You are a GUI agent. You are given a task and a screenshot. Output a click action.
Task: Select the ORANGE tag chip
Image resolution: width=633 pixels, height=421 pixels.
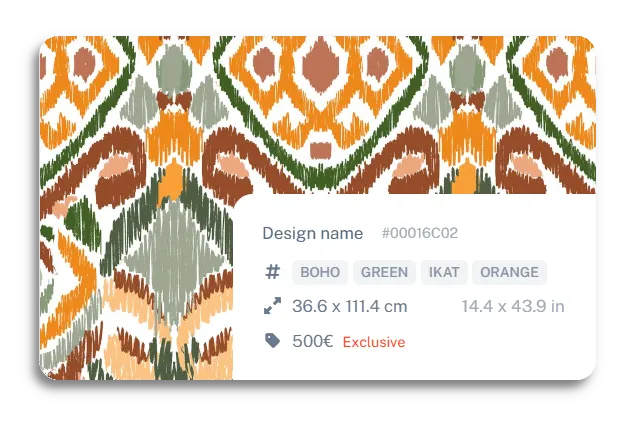pyautogui.click(x=509, y=272)
